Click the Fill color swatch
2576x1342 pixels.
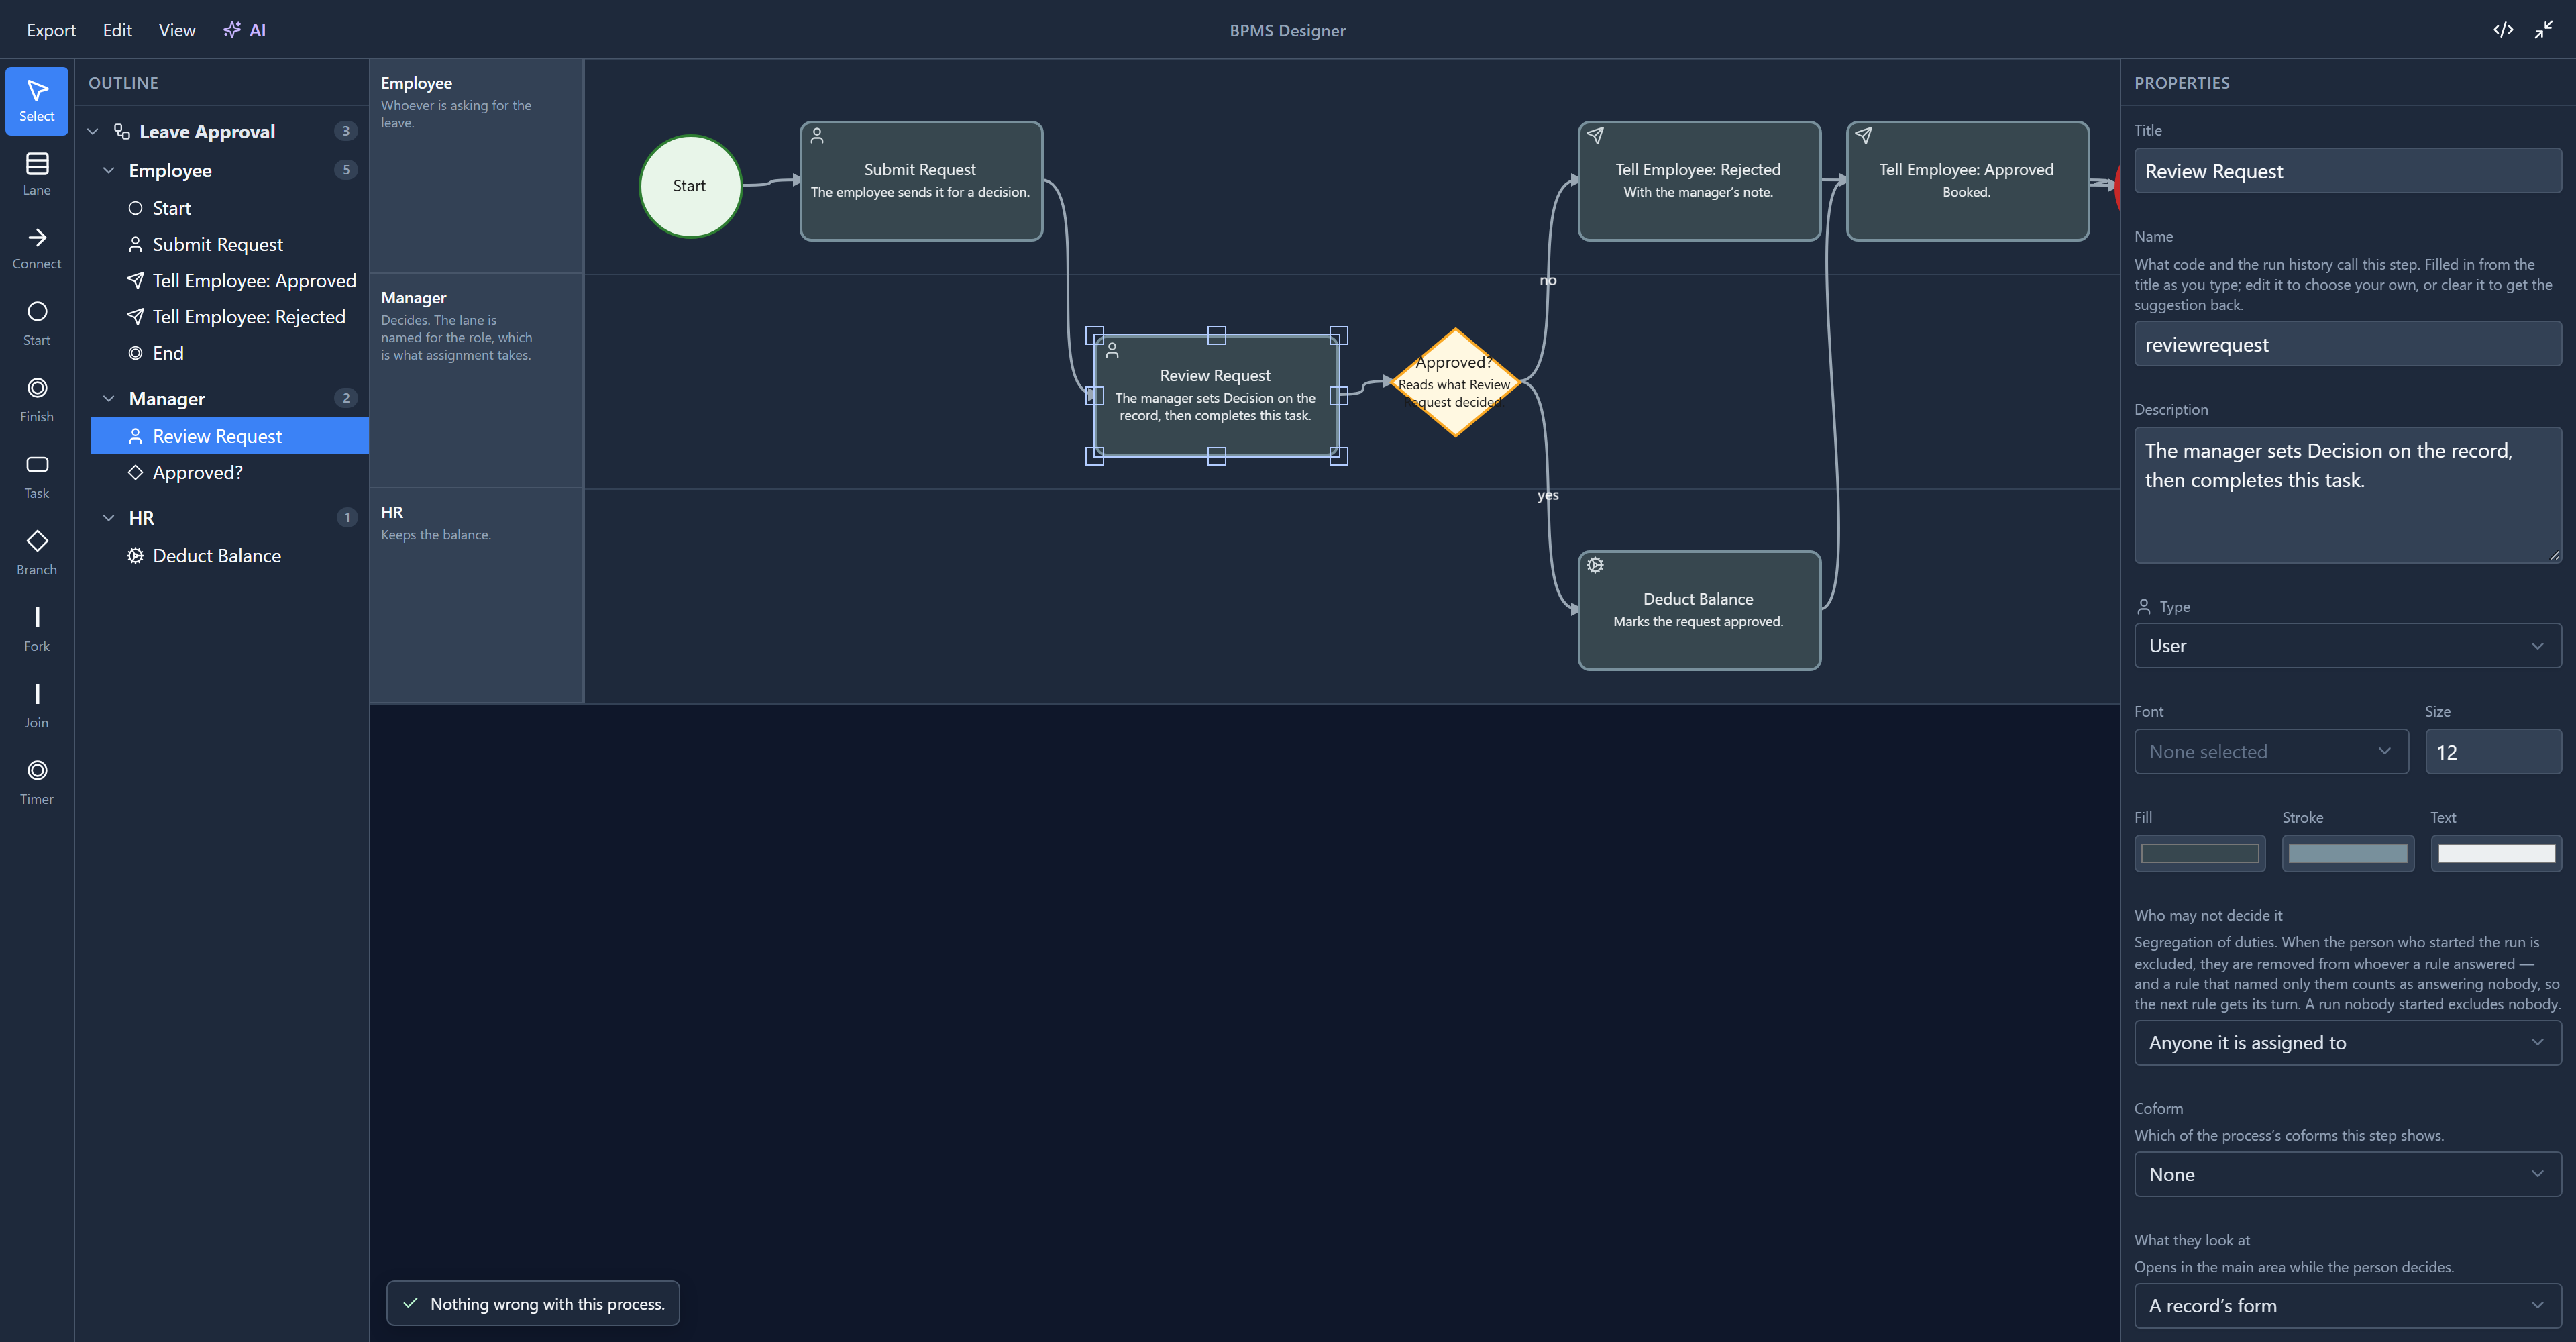pyautogui.click(x=2199, y=853)
